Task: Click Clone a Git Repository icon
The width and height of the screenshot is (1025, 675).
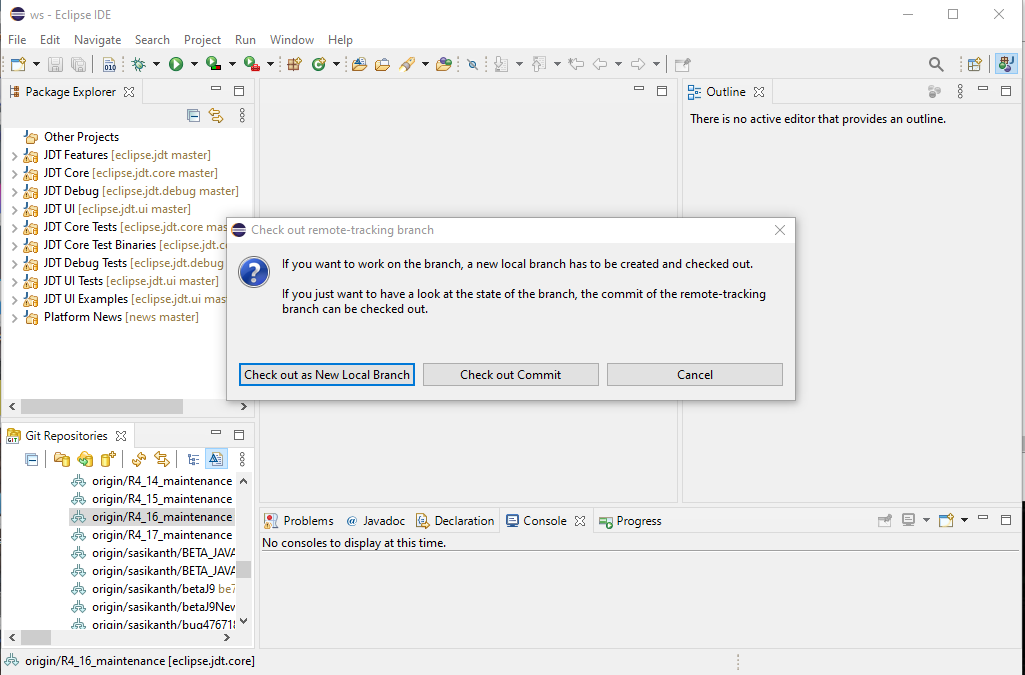Action: point(85,459)
